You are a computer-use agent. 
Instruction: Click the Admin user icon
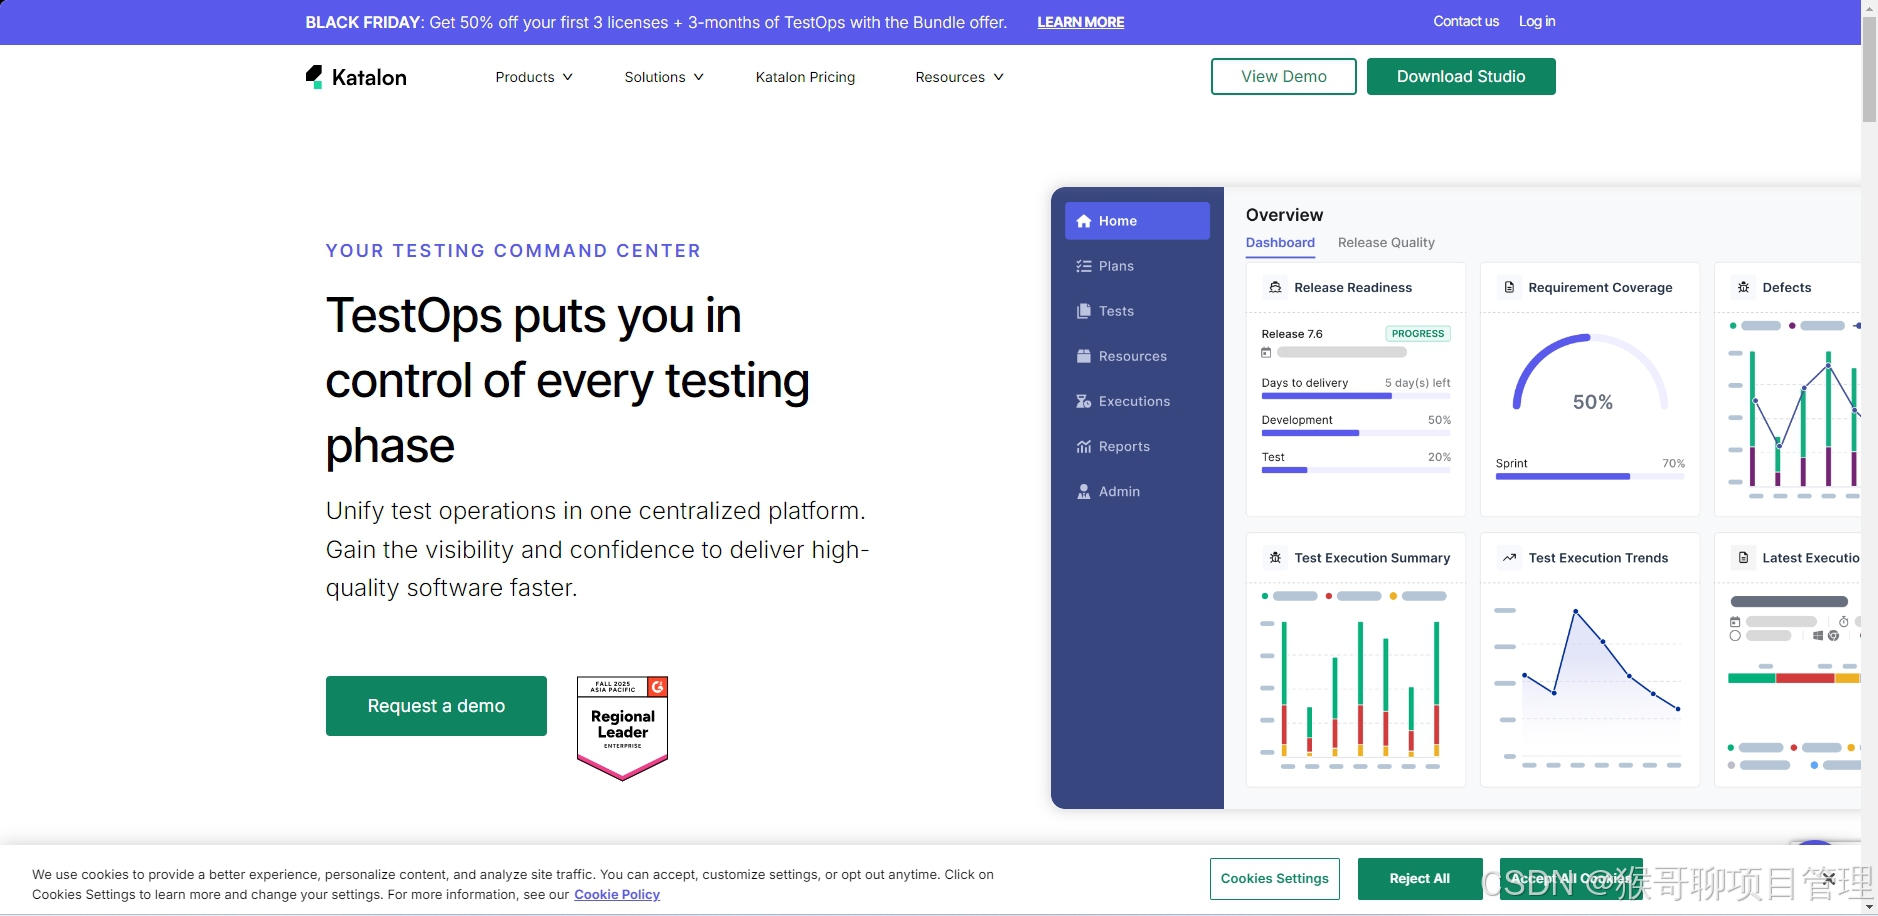point(1084,491)
